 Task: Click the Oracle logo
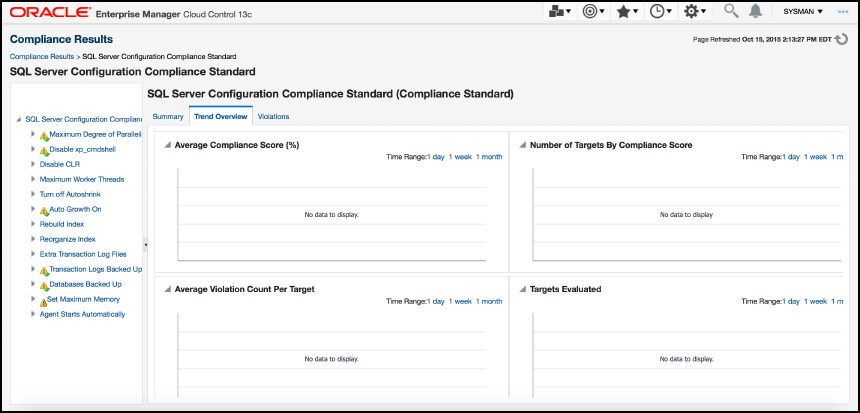pyautogui.click(x=50, y=12)
